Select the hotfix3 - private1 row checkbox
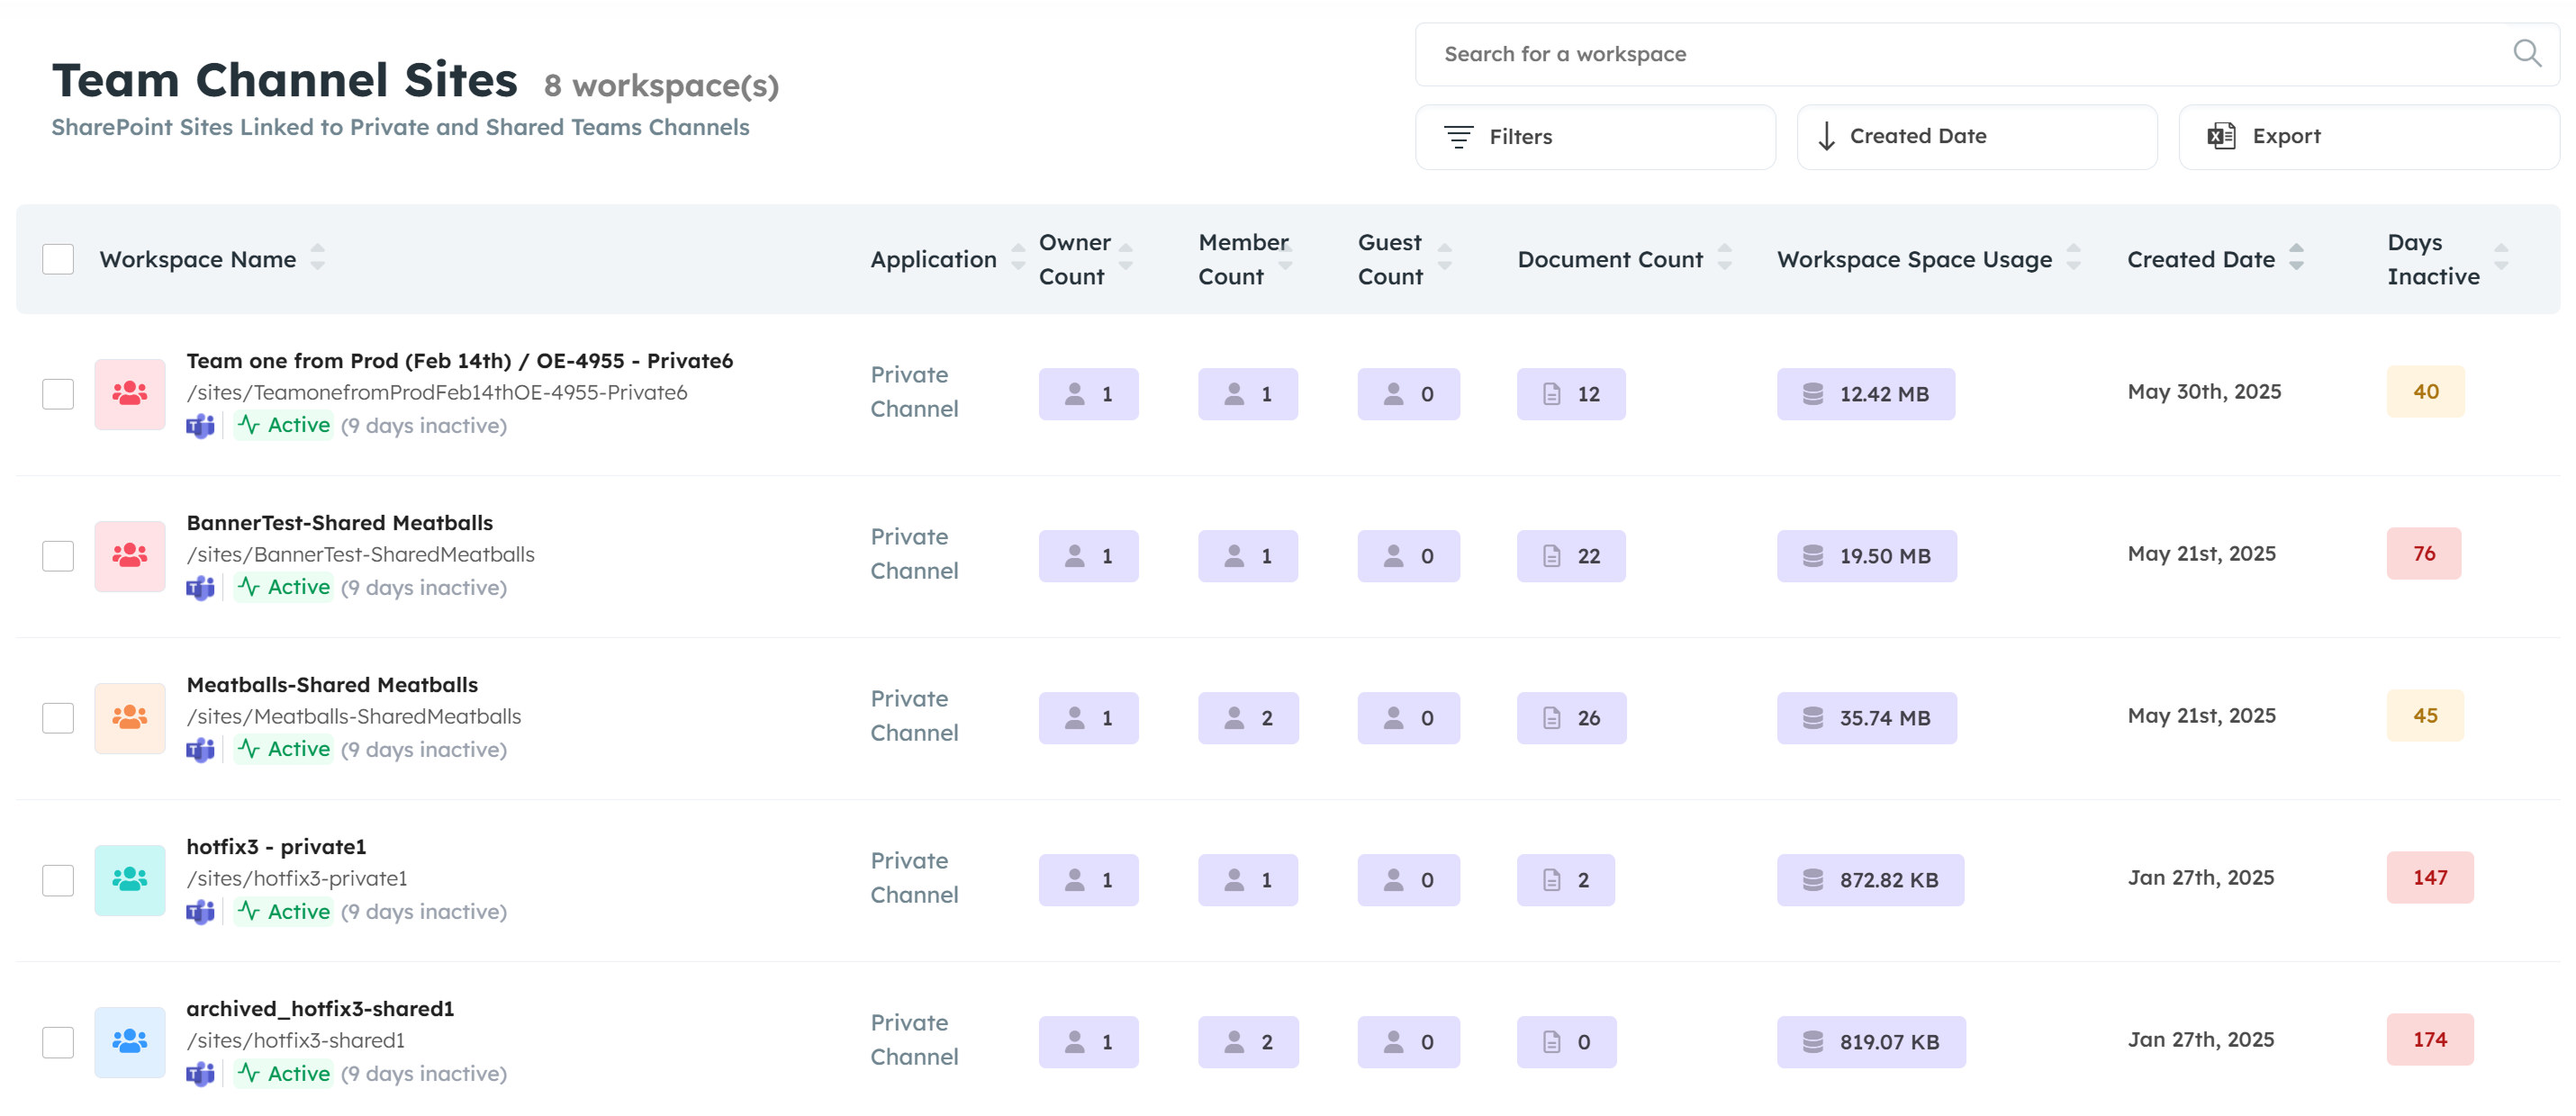 click(x=58, y=880)
